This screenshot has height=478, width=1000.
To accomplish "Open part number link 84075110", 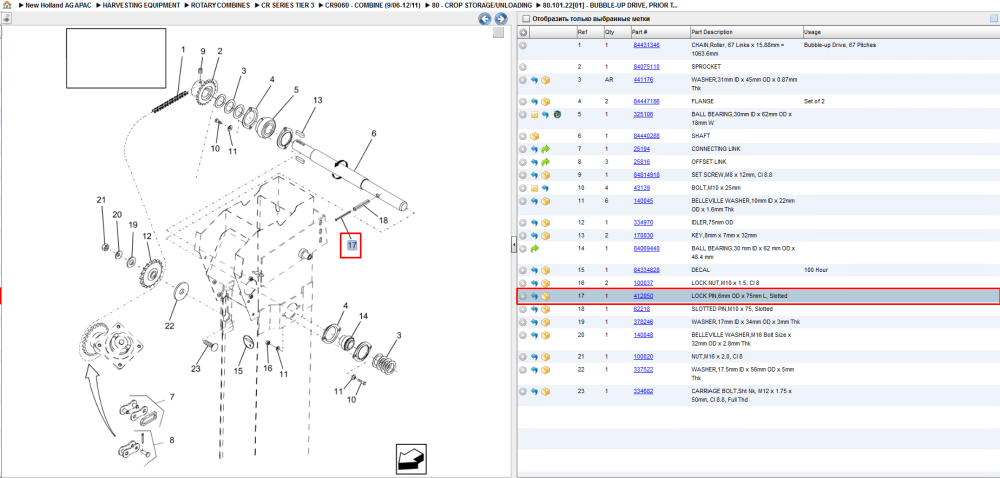I will (646, 67).
